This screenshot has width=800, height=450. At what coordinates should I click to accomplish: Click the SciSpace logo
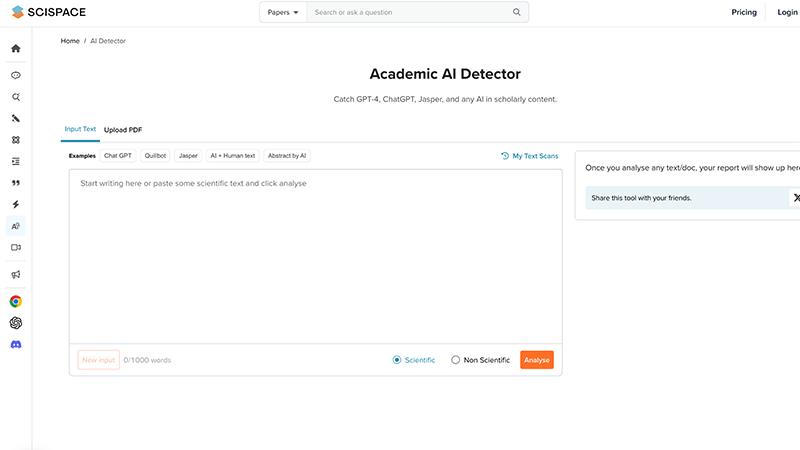tap(48, 12)
